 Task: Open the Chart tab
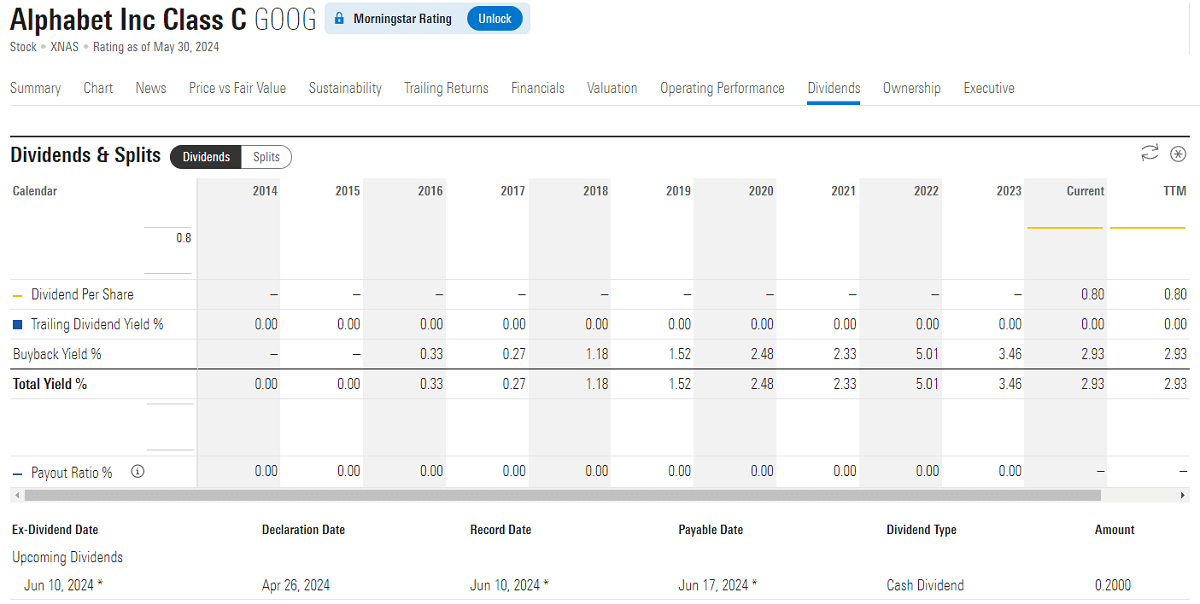coord(98,88)
